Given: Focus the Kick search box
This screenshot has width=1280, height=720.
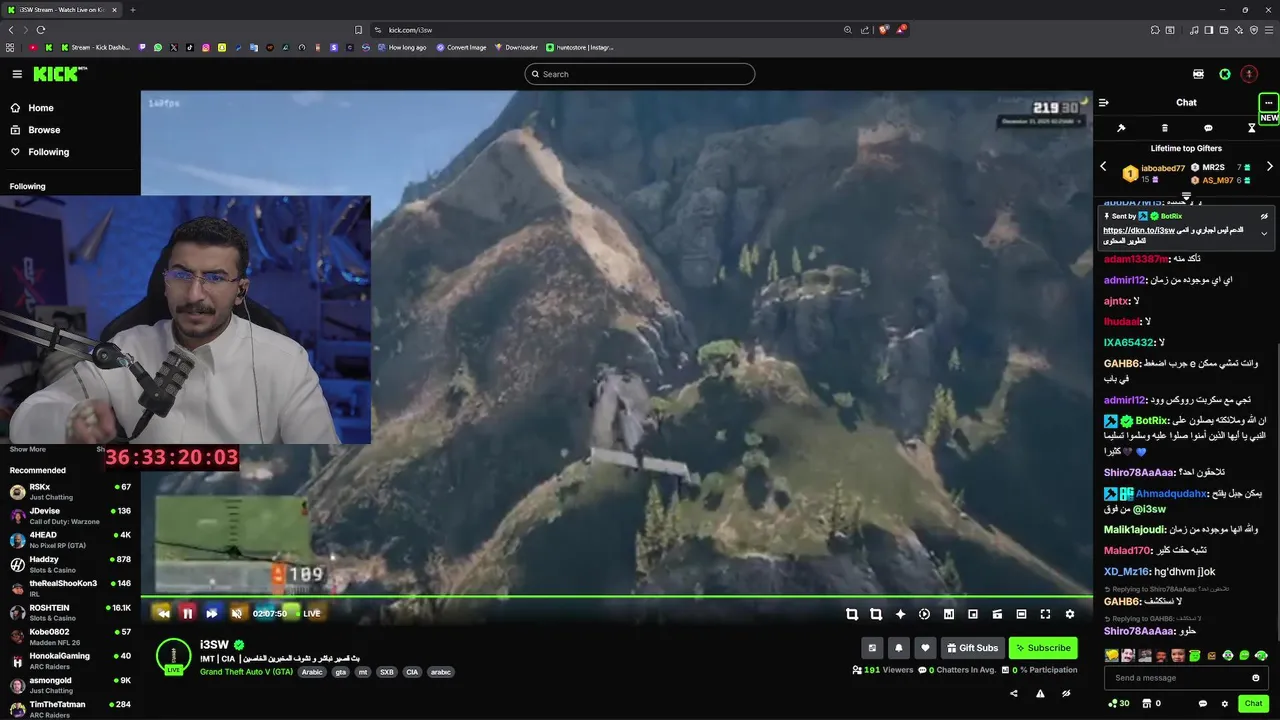Looking at the screenshot, I should click(x=640, y=74).
